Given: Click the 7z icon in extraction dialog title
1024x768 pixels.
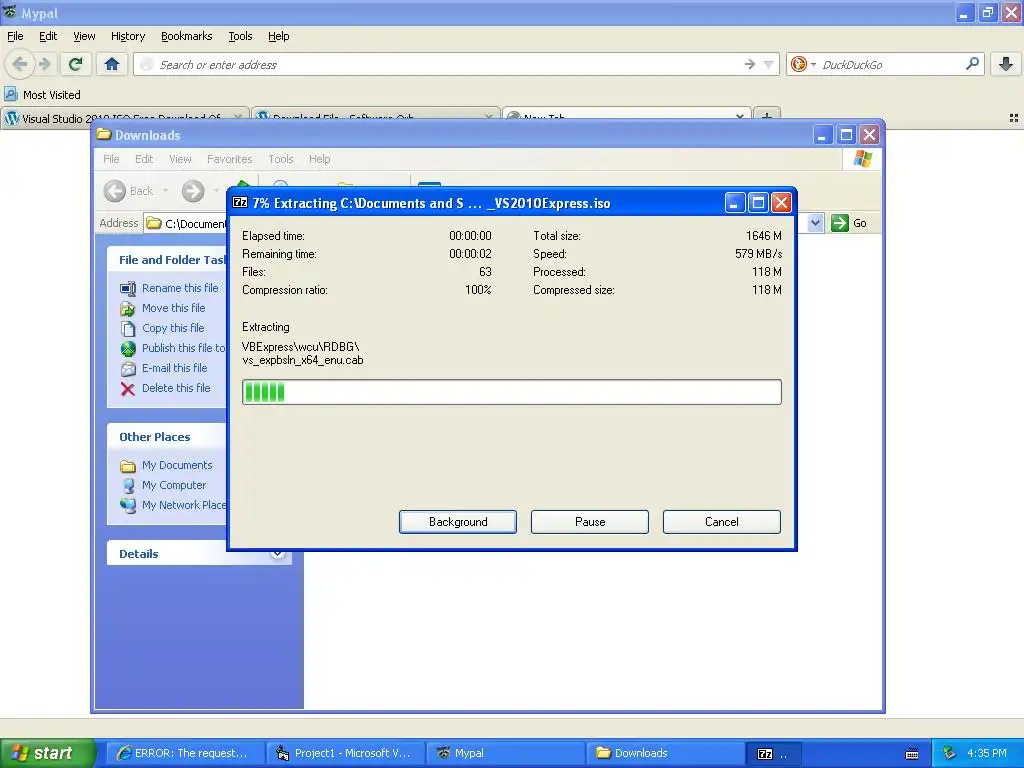Looking at the screenshot, I should (x=240, y=202).
